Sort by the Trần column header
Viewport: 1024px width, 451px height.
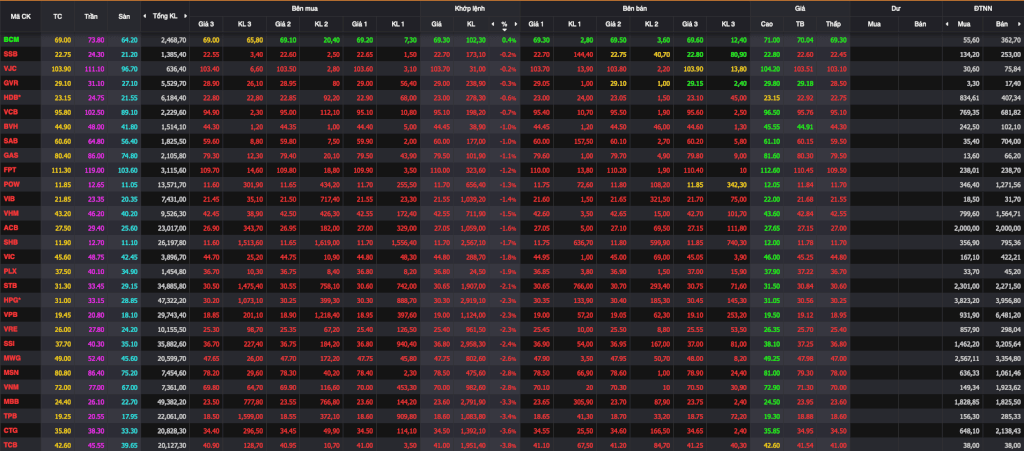point(91,16)
